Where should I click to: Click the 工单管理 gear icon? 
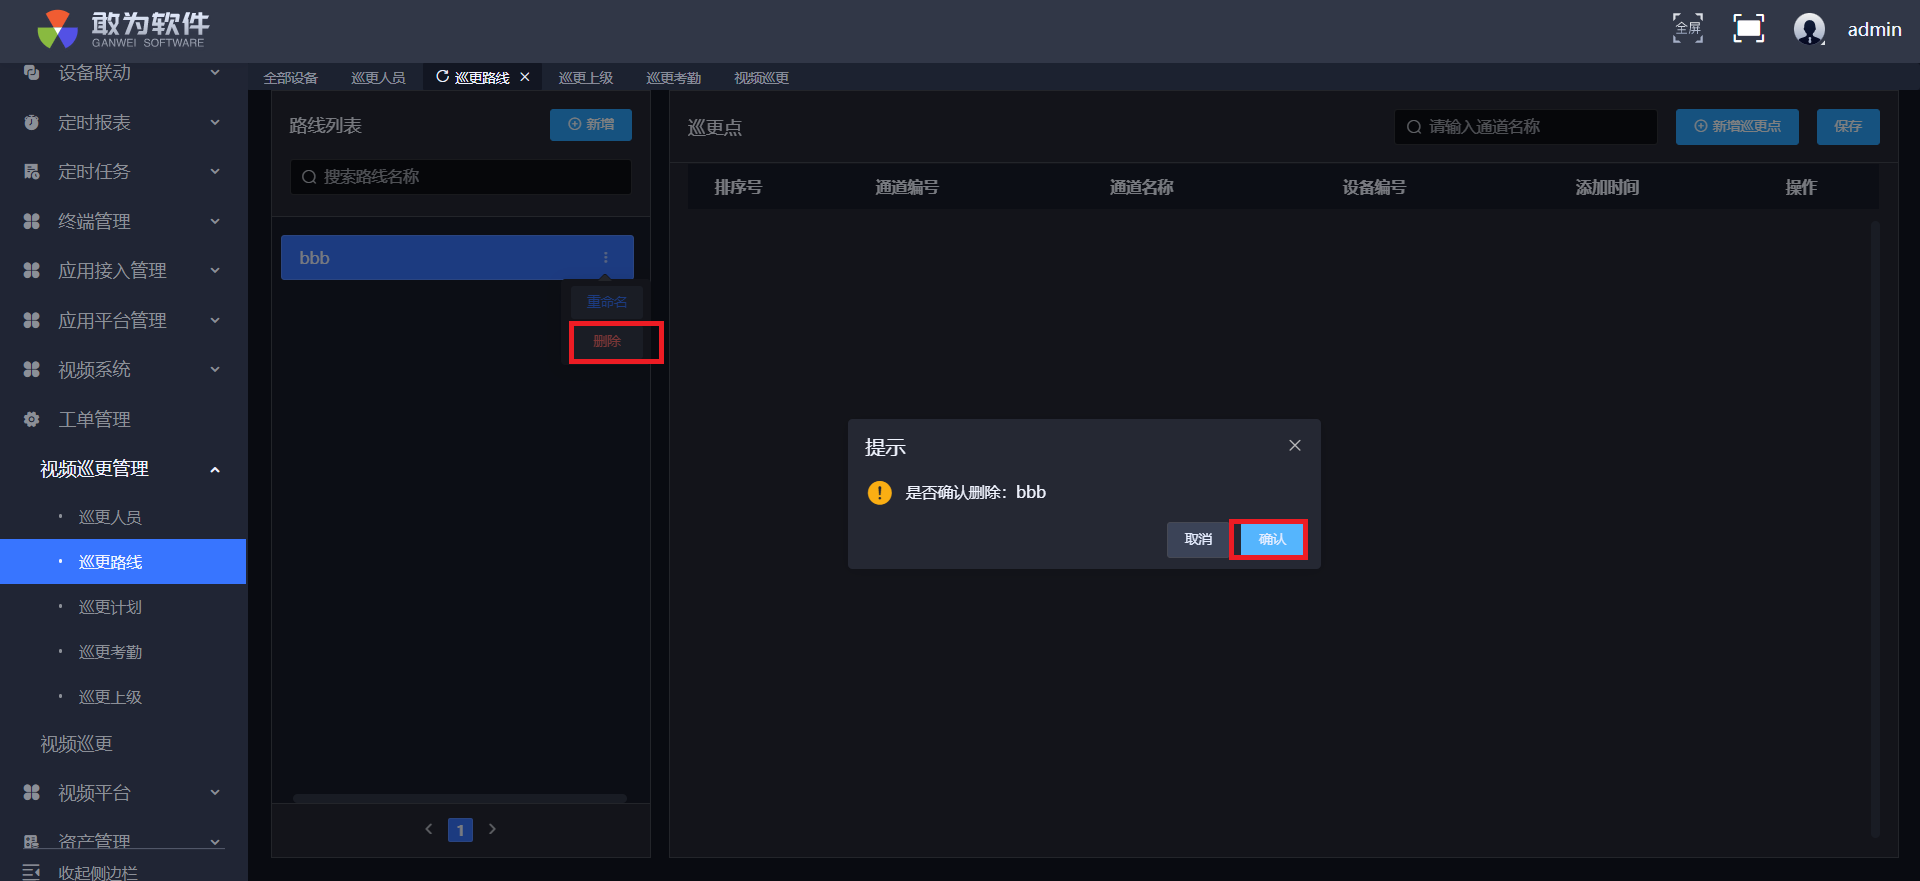coord(32,419)
